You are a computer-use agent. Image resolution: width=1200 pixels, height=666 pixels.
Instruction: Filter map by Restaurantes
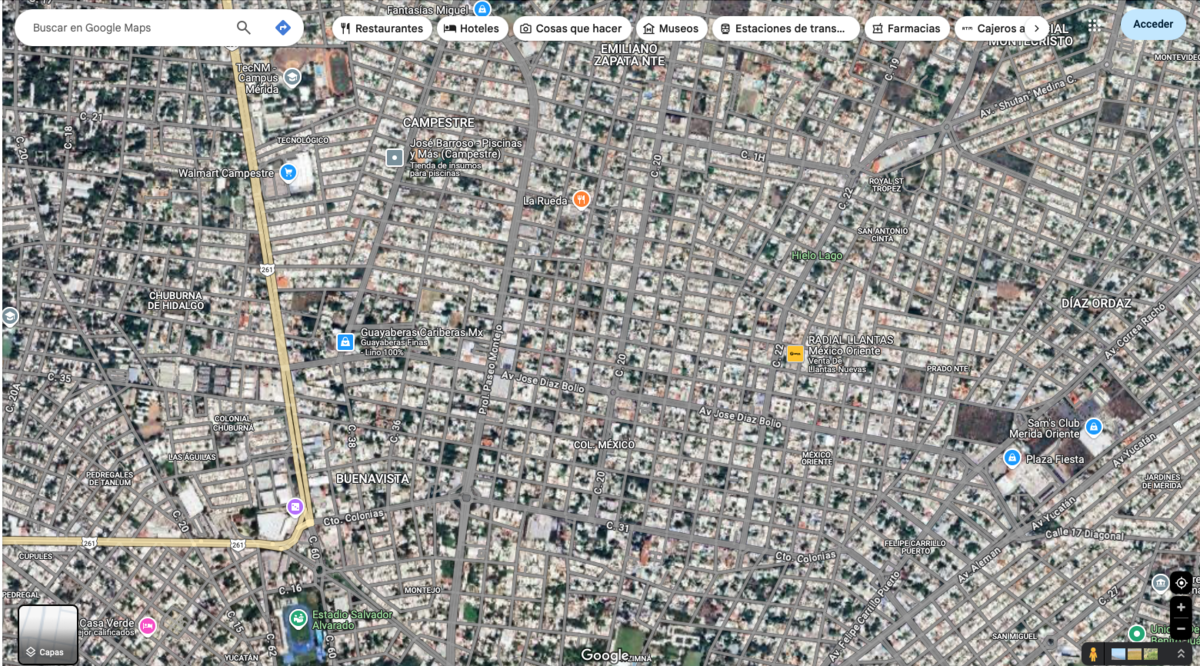[x=381, y=28]
